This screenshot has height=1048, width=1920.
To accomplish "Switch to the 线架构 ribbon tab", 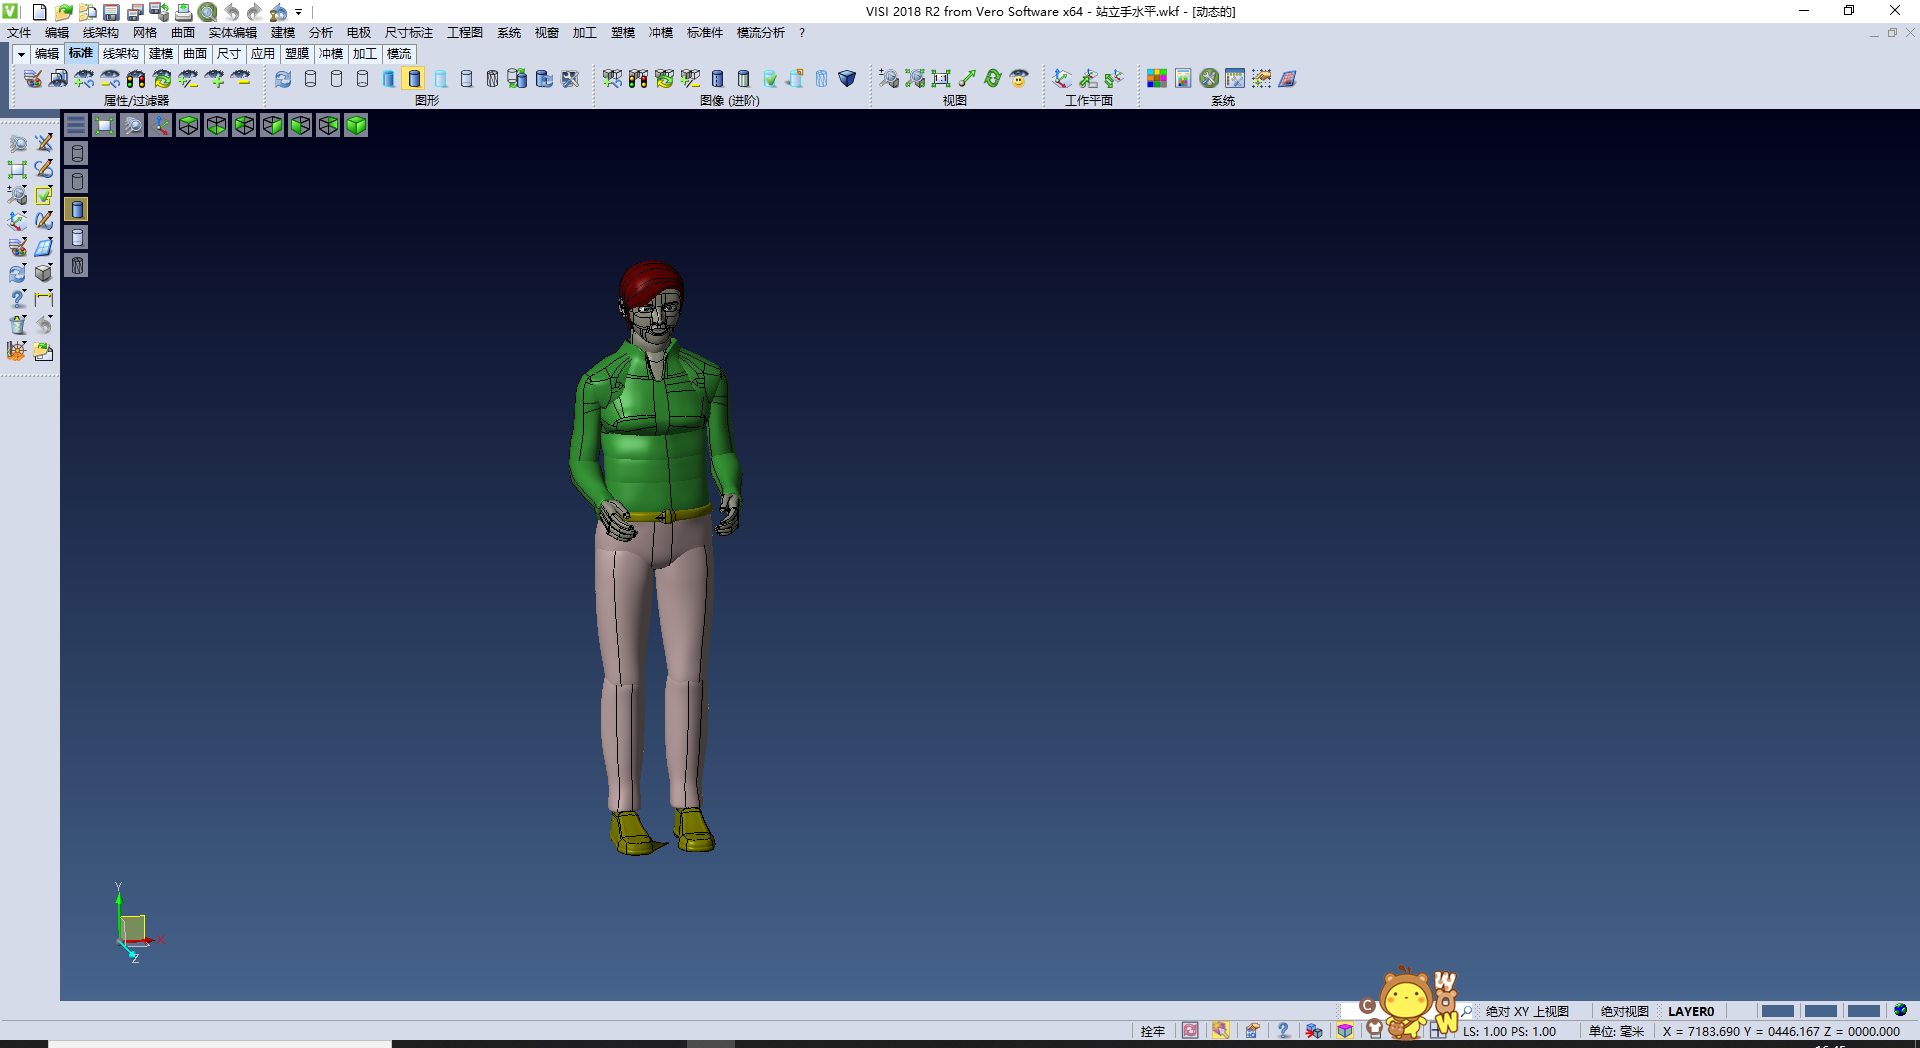I will (x=120, y=54).
